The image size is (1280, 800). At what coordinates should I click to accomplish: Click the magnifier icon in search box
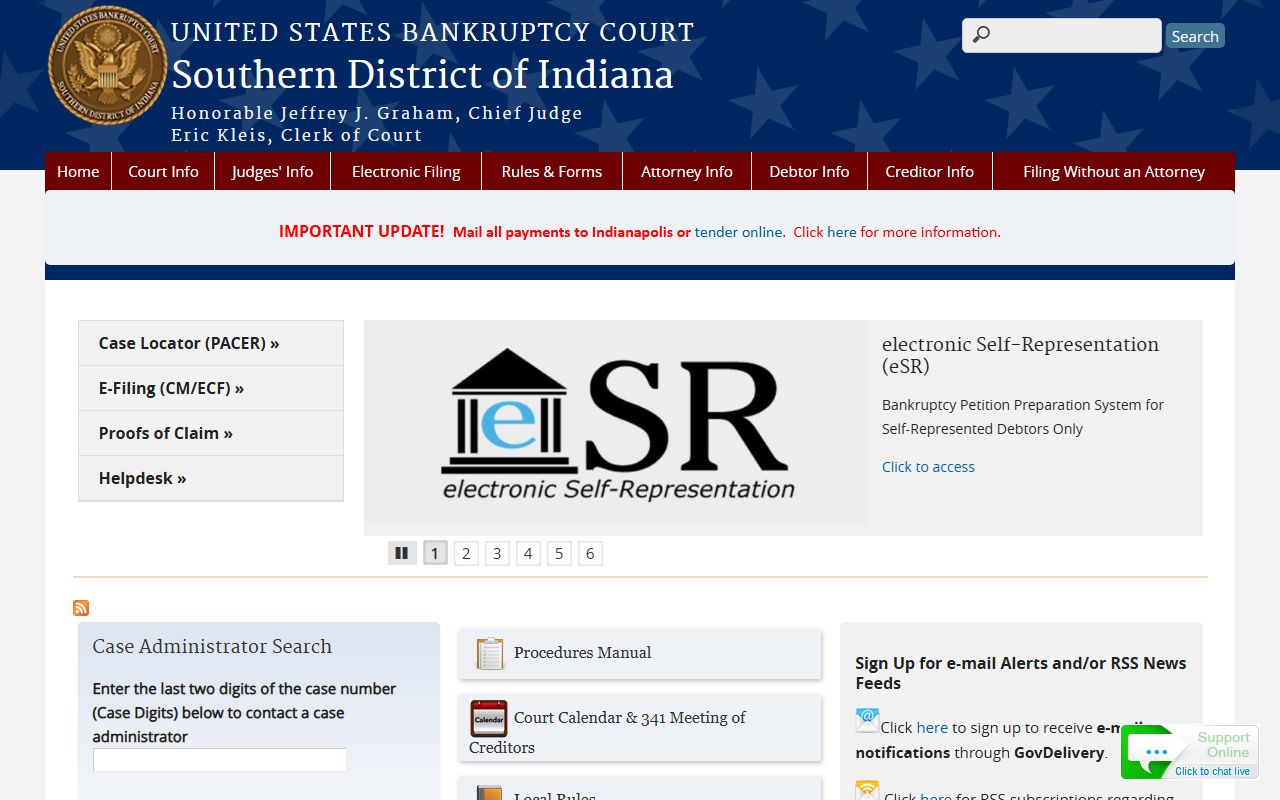coord(981,35)
